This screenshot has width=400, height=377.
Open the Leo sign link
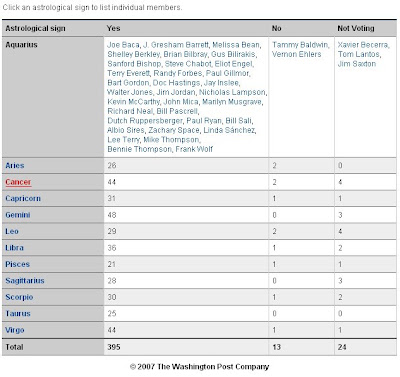[12, 231]
